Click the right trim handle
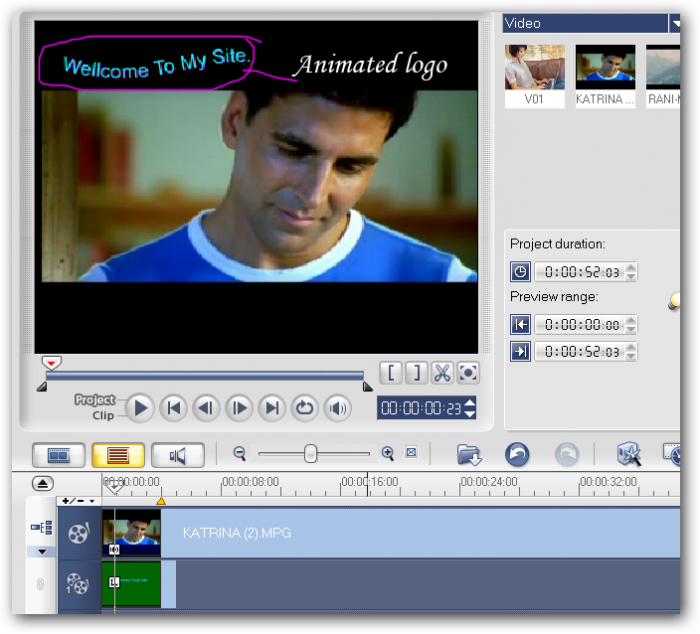Image resolution: width=700 pixels, height=634 pixels. click(x=367, y=387)
